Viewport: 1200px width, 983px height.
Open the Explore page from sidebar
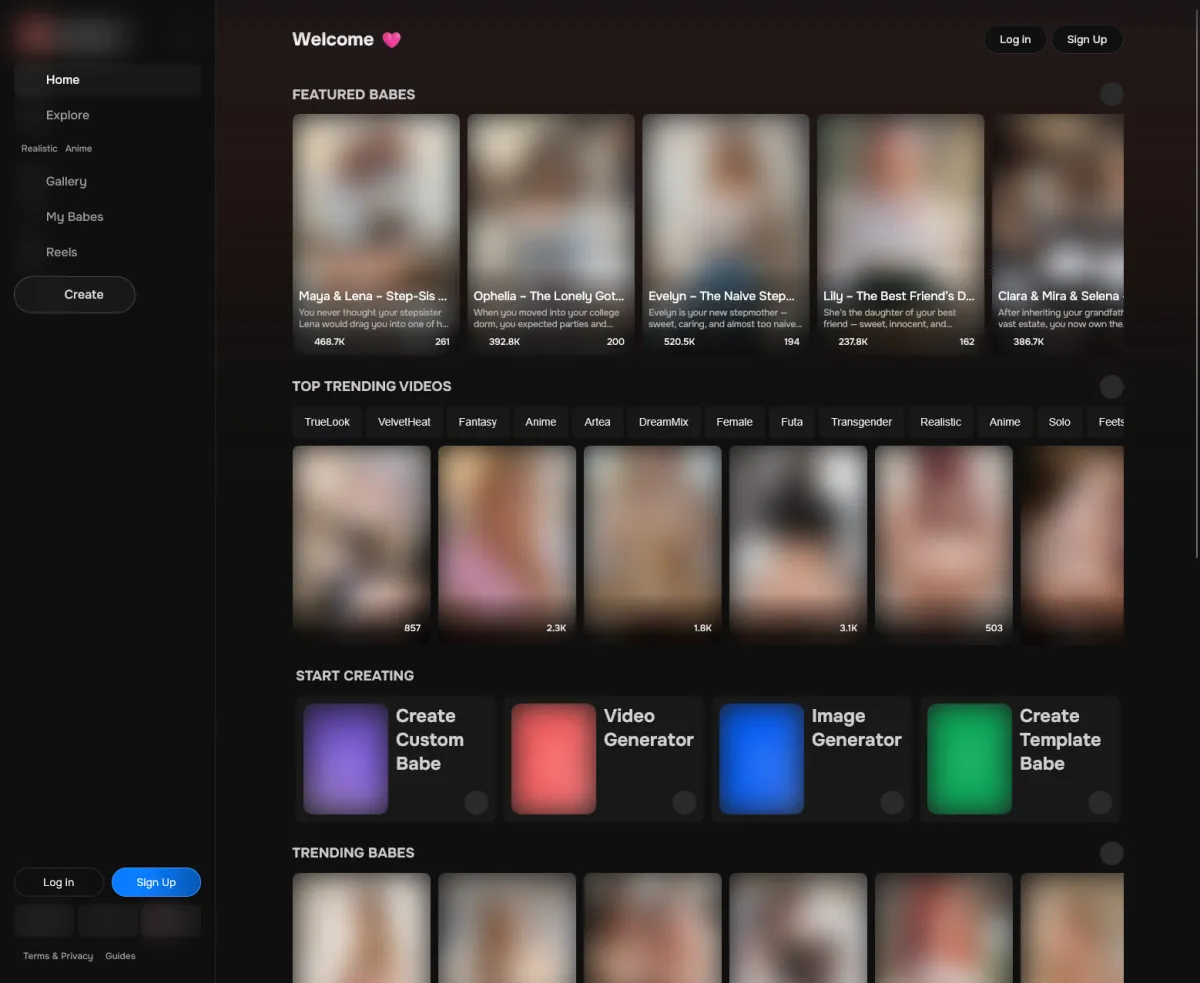pos(67,115)
